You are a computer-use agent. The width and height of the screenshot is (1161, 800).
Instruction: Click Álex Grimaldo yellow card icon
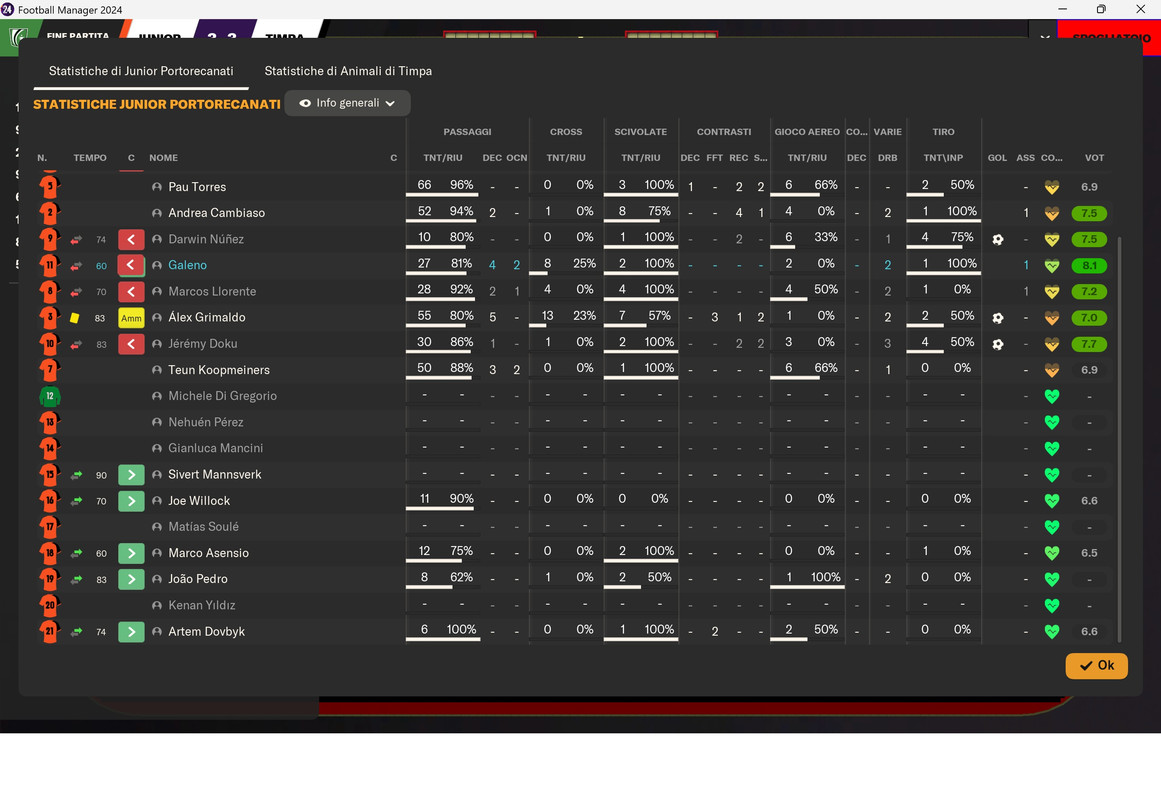pos(75,318)
